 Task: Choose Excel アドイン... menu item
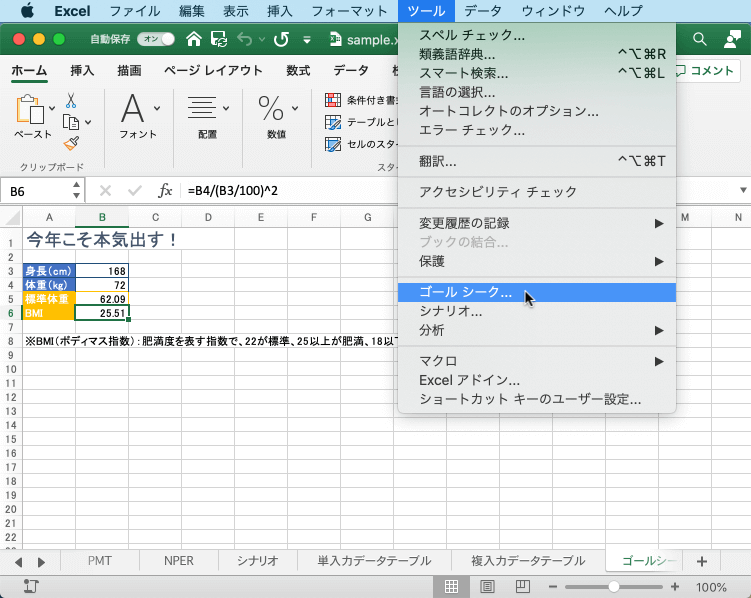(x=536, y=380)
